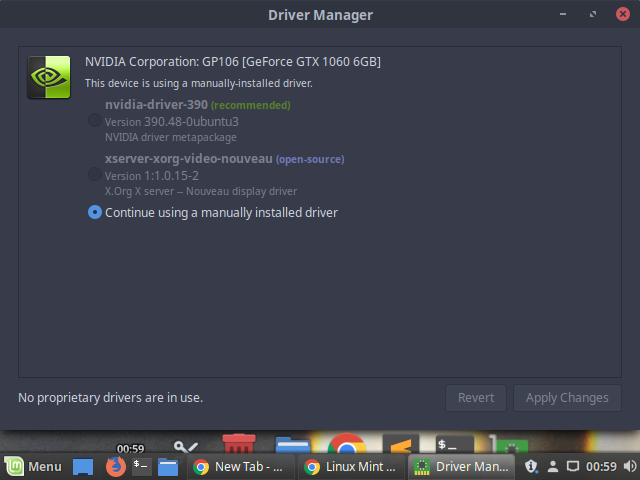Screen dimensions: 640x480
Task: Click the Revert button
Action: pyautogui.click(x=476, y=398)
